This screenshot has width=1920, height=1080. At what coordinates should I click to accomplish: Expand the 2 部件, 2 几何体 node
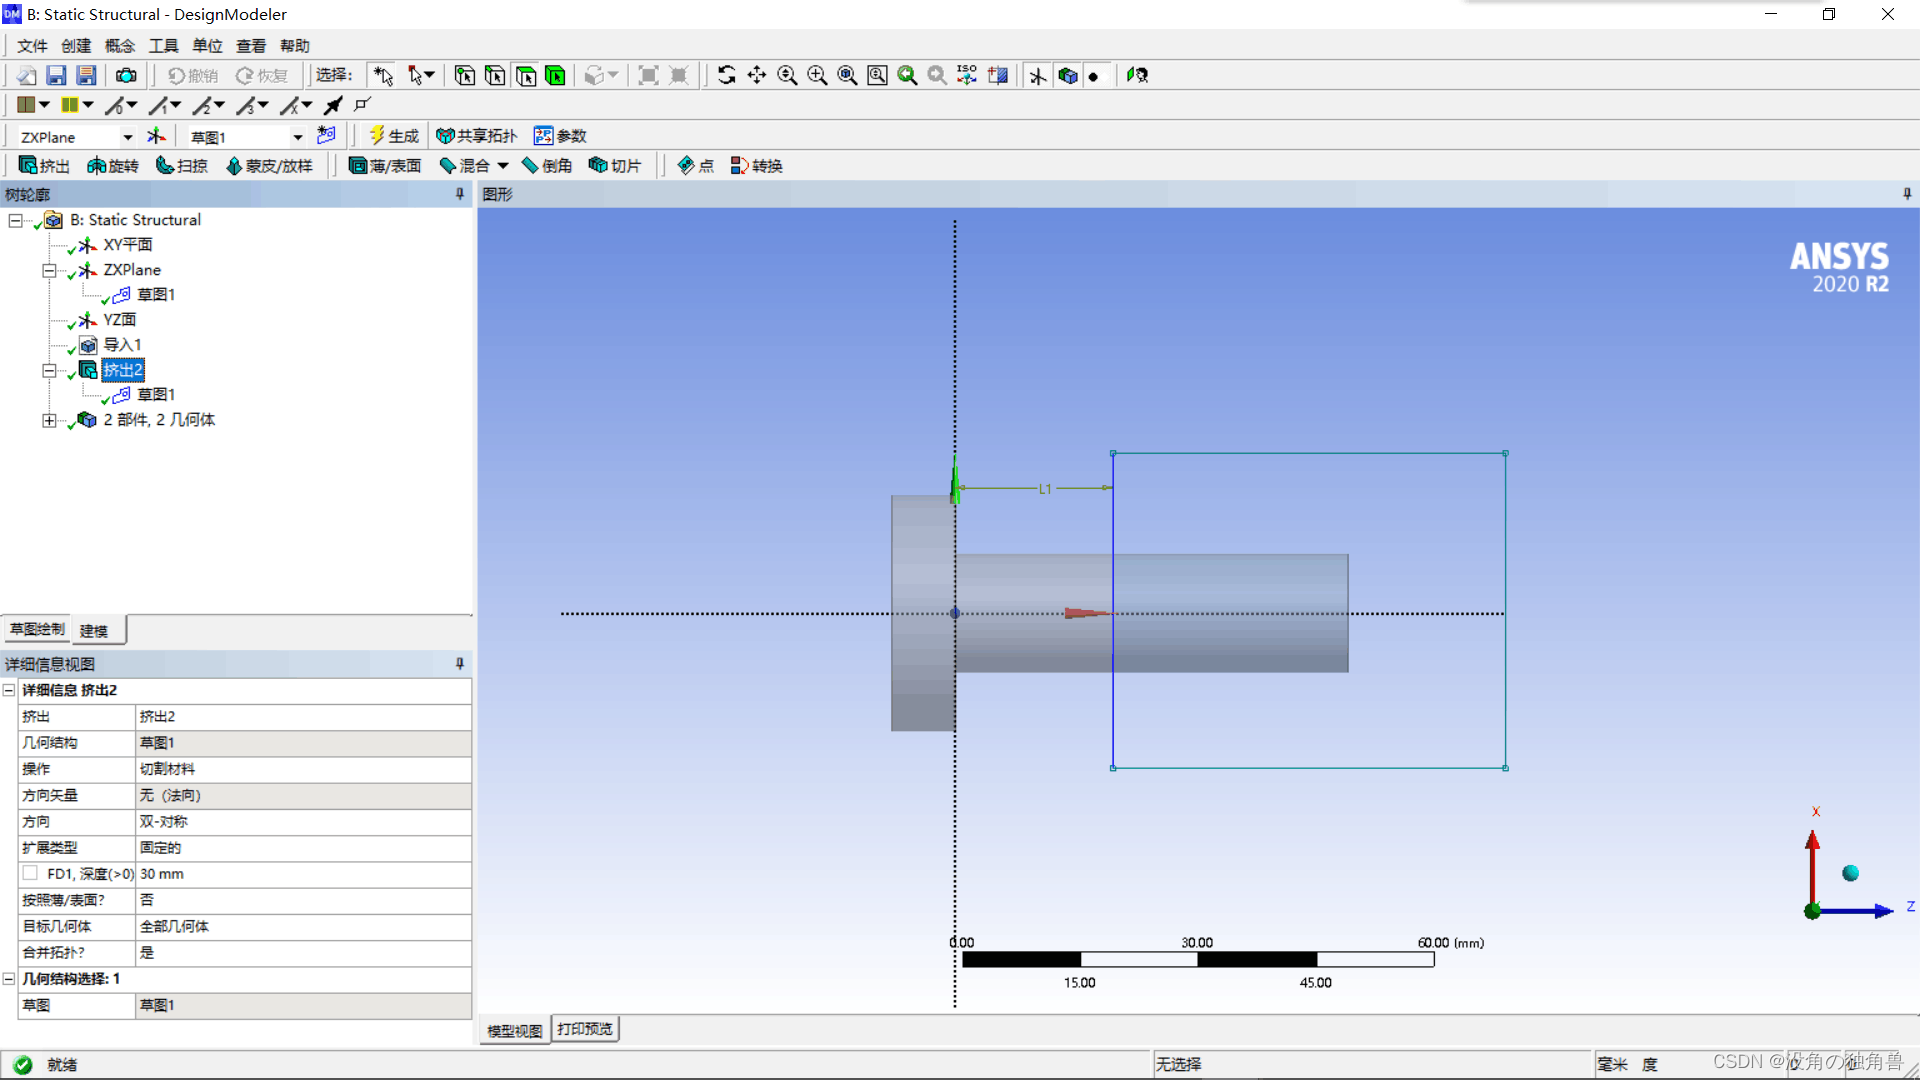tap(48, 421)
